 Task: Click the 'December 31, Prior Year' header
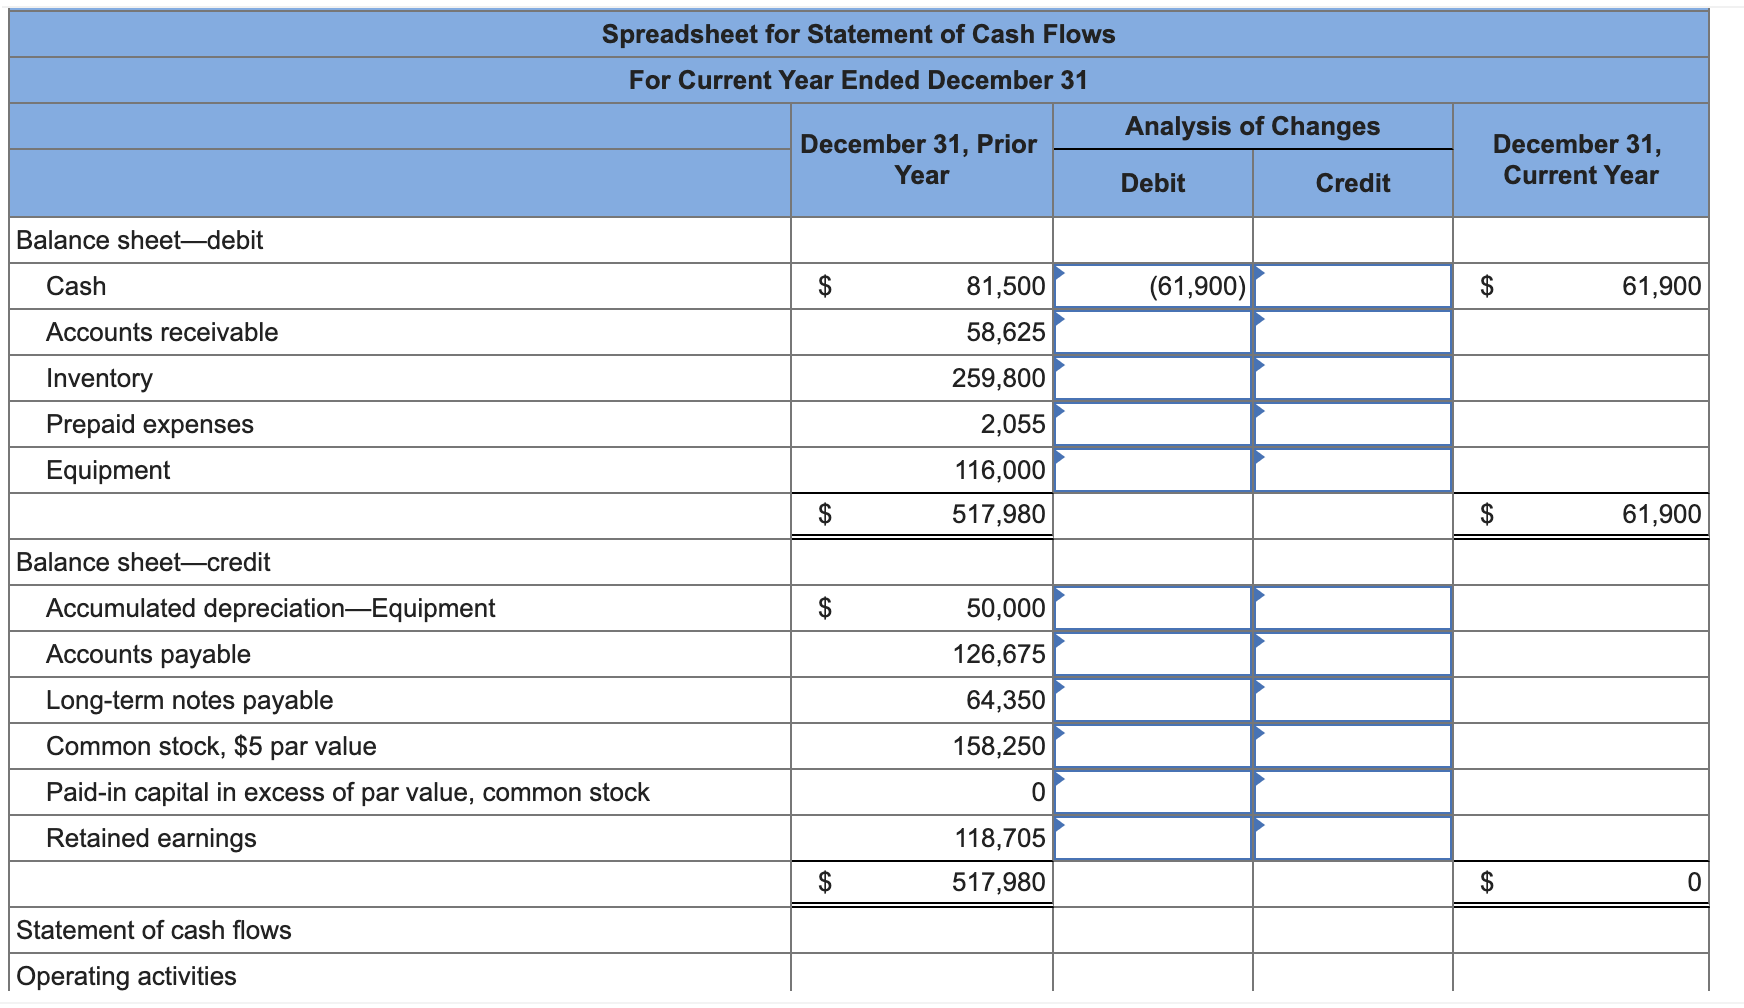point(919,159)
